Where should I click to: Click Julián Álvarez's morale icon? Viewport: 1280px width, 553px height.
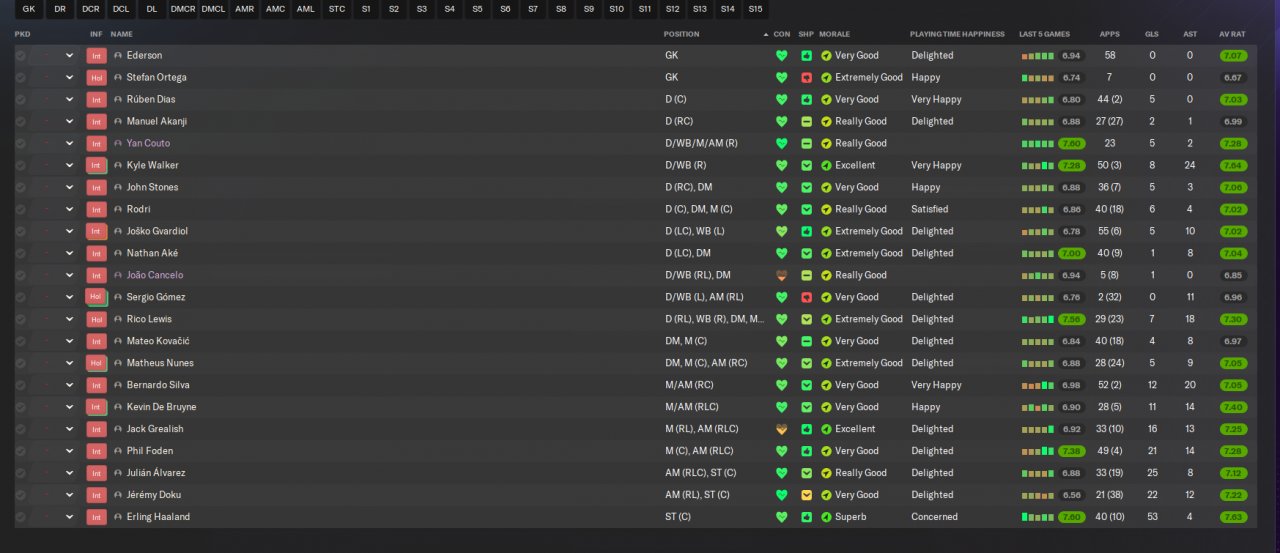(x=826, y=474)
